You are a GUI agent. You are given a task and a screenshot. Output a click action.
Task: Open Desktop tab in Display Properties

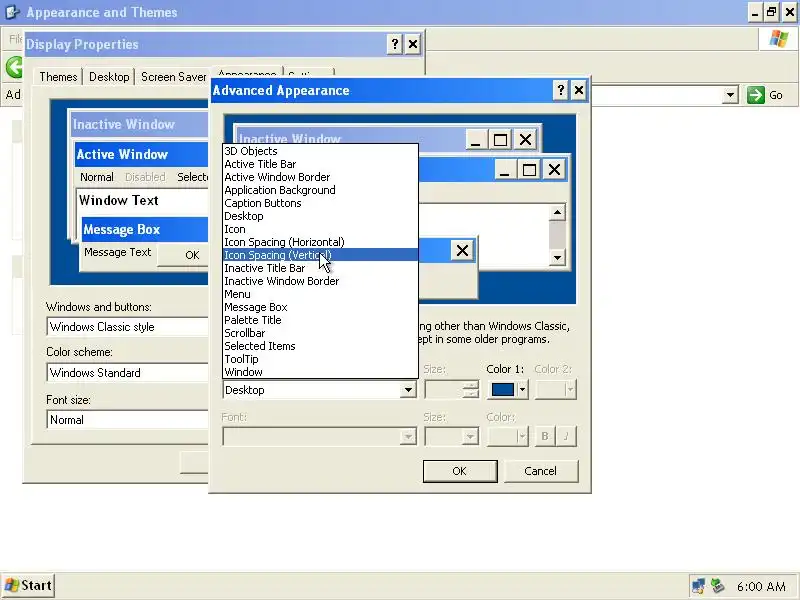(x=109, y=77)
